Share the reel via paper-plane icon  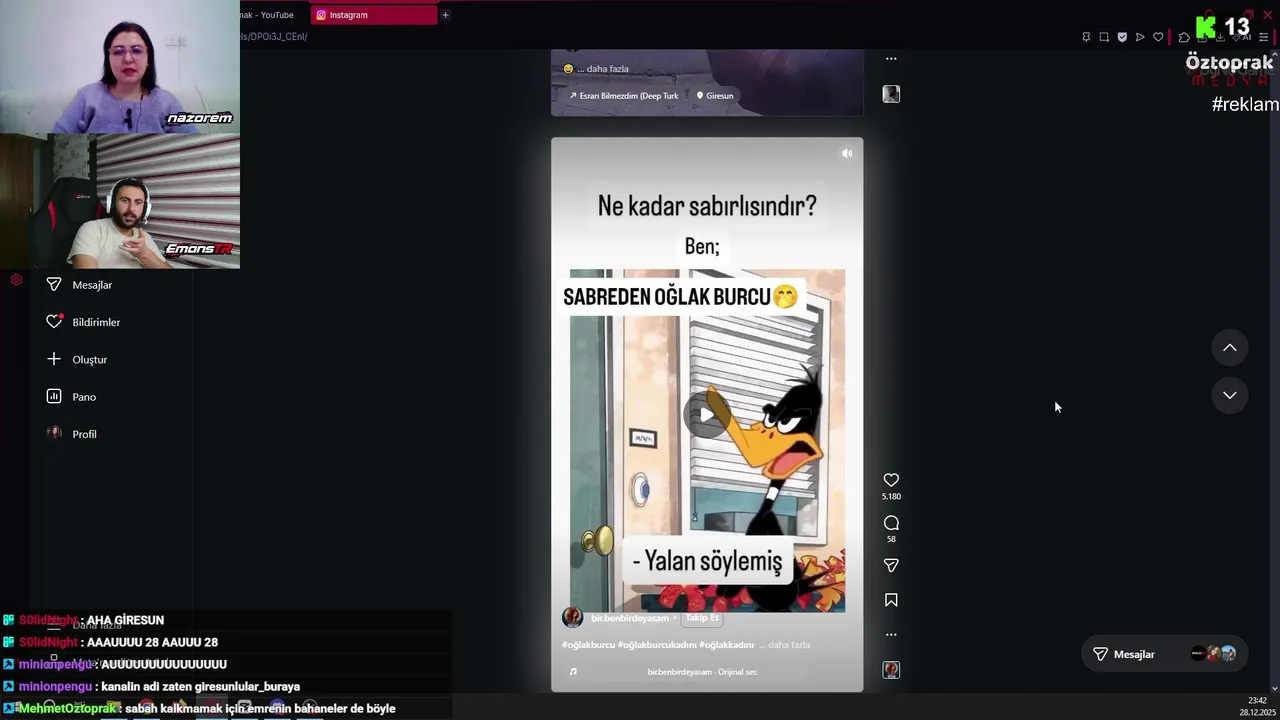pyautogui.click(x=891, y=566)
